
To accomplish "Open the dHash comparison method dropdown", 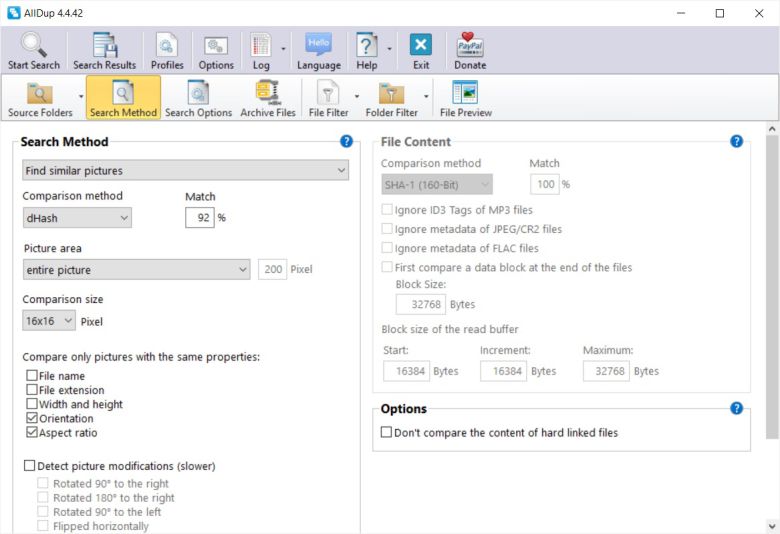I will pos(77,217).
